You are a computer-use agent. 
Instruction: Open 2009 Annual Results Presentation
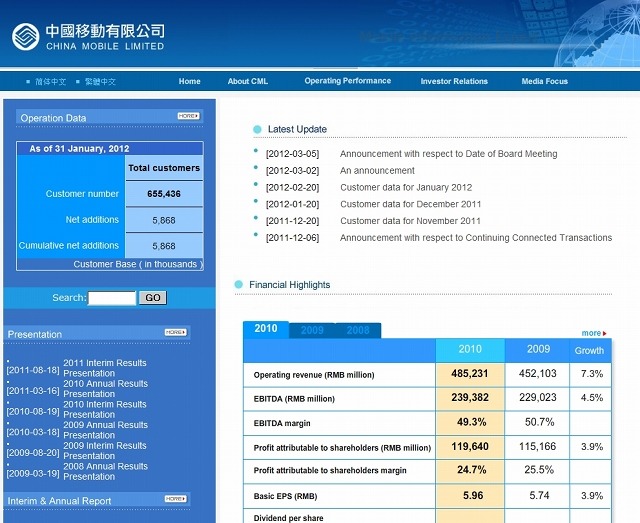[x=105, y=430]
